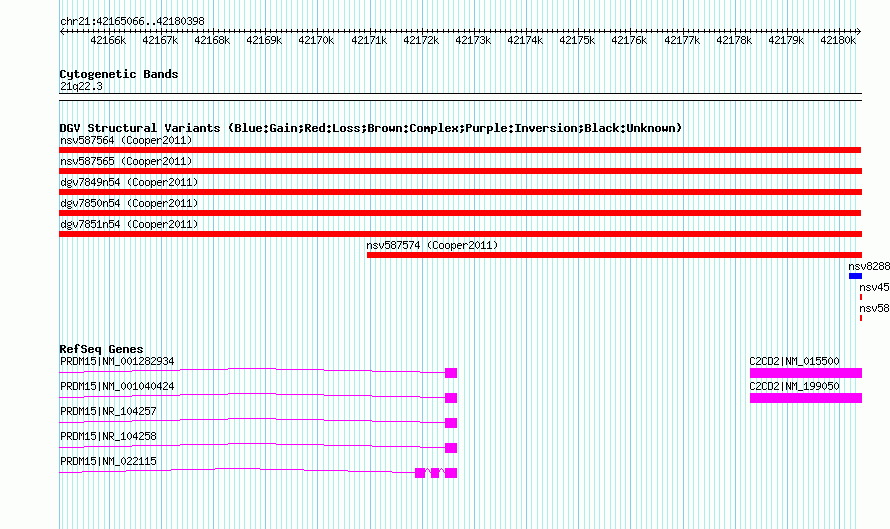Click the 42173k ruler tick label
Viewport: 890px width, 529px height.
tap(473, 40)
